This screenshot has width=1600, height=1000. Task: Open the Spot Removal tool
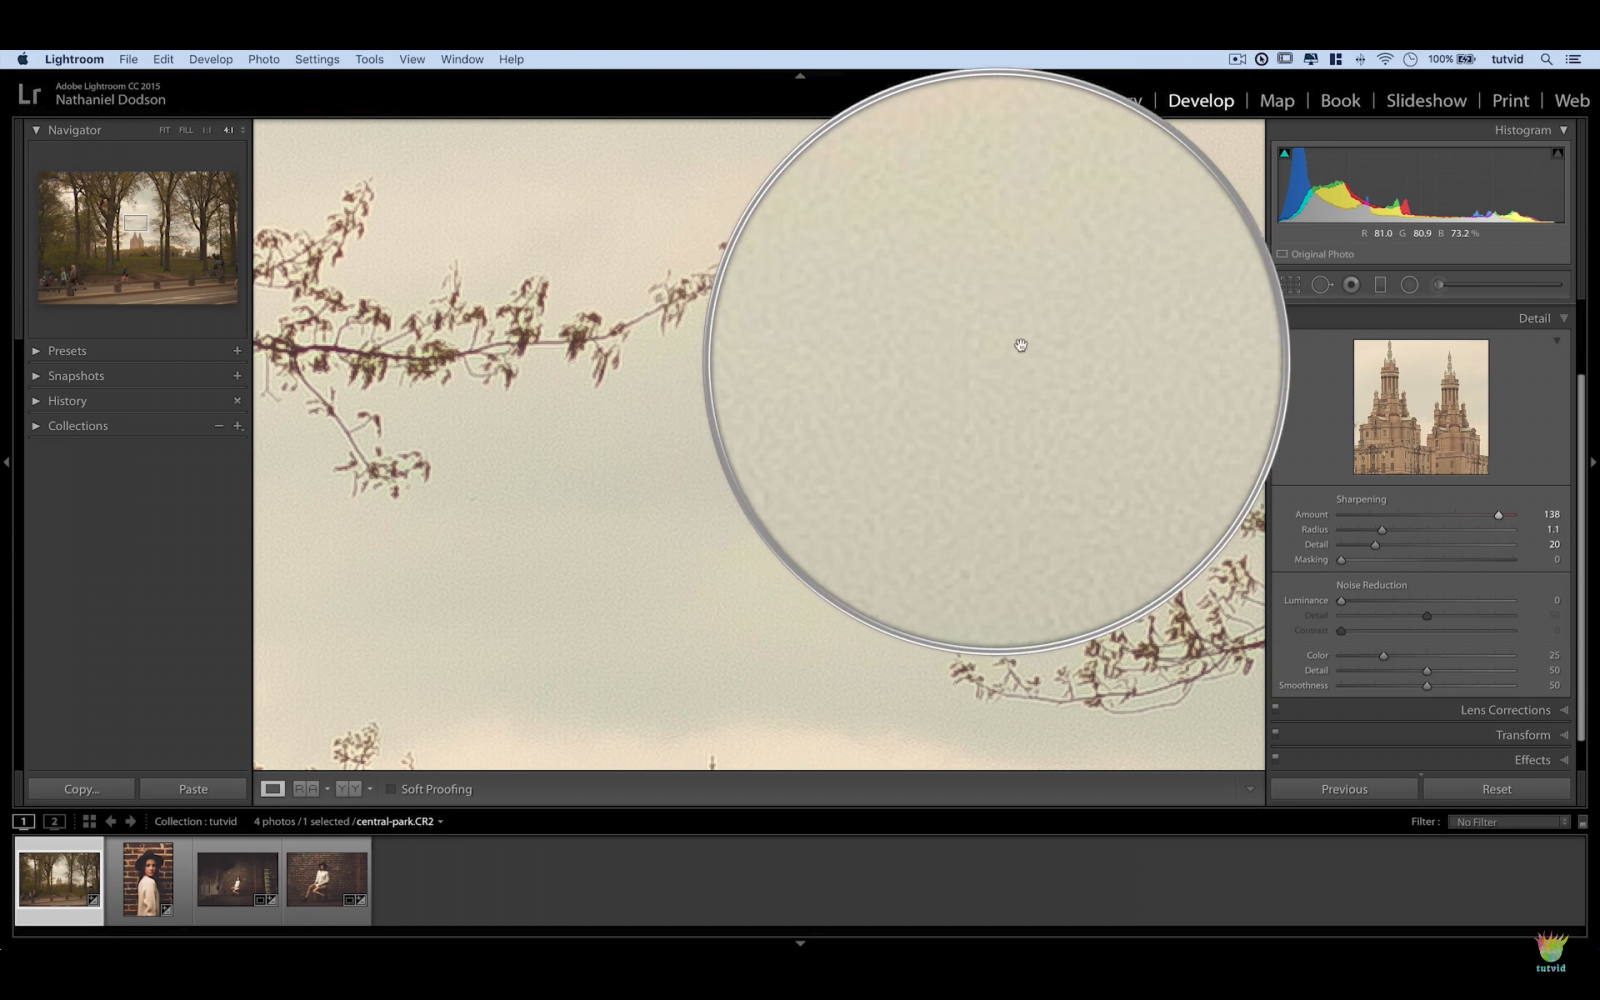tap(1322, 284)
